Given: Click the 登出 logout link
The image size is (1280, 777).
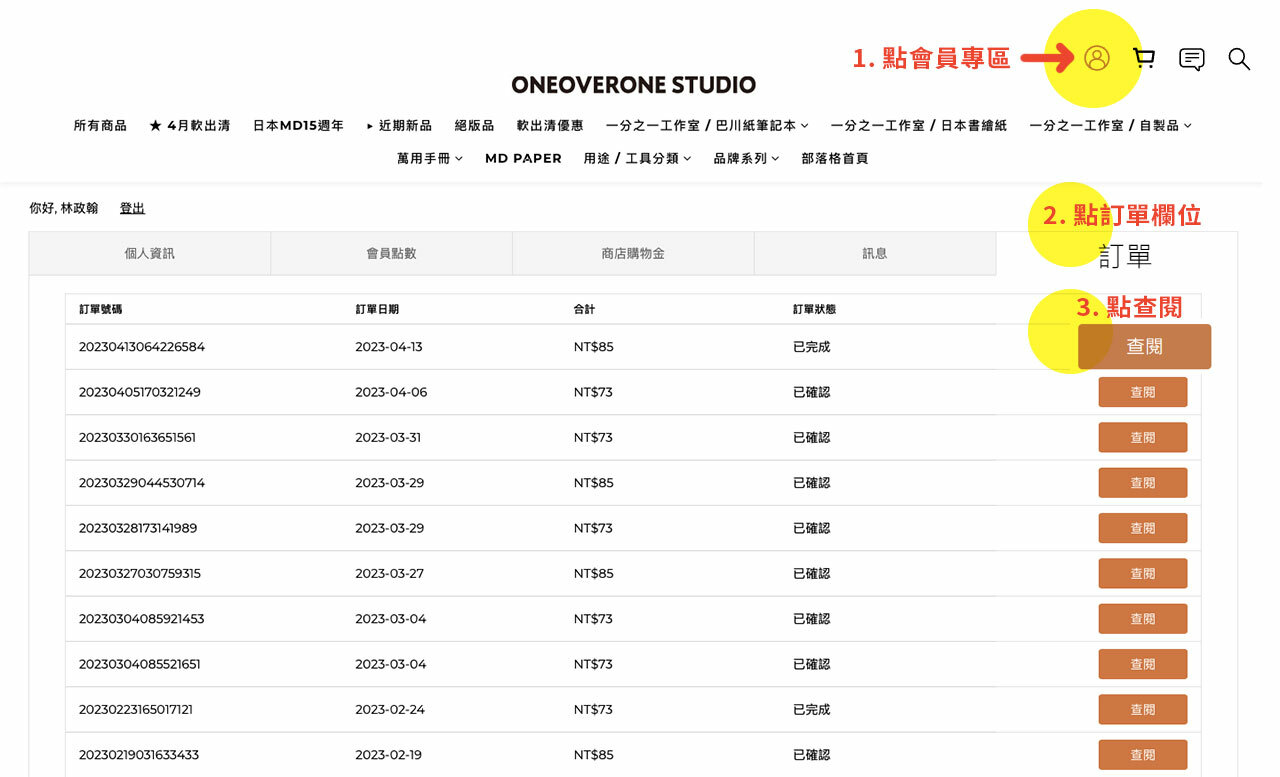Looking at the screenshot, I should point(132,209).
